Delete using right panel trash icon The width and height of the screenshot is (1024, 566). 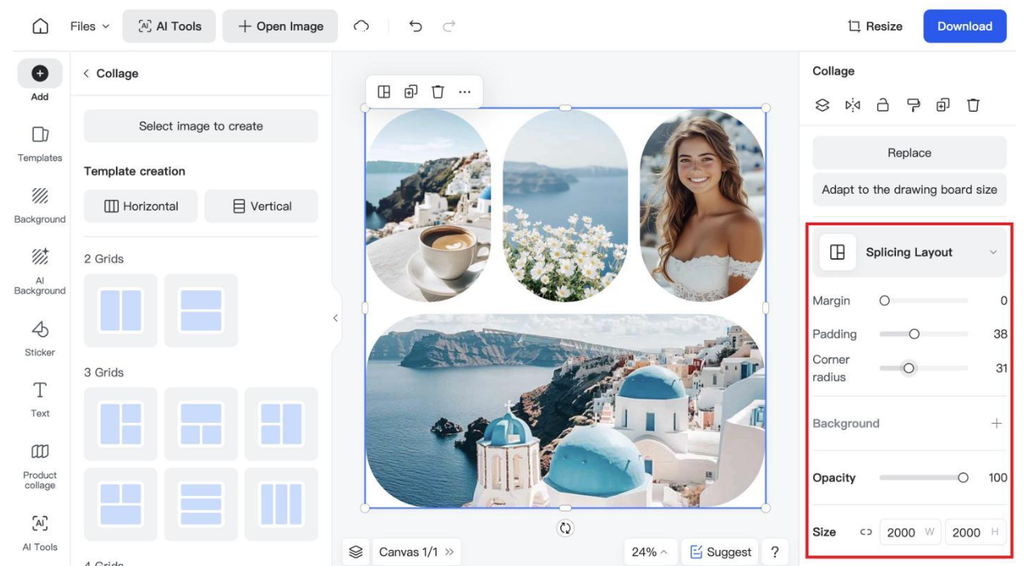(973, 105)
